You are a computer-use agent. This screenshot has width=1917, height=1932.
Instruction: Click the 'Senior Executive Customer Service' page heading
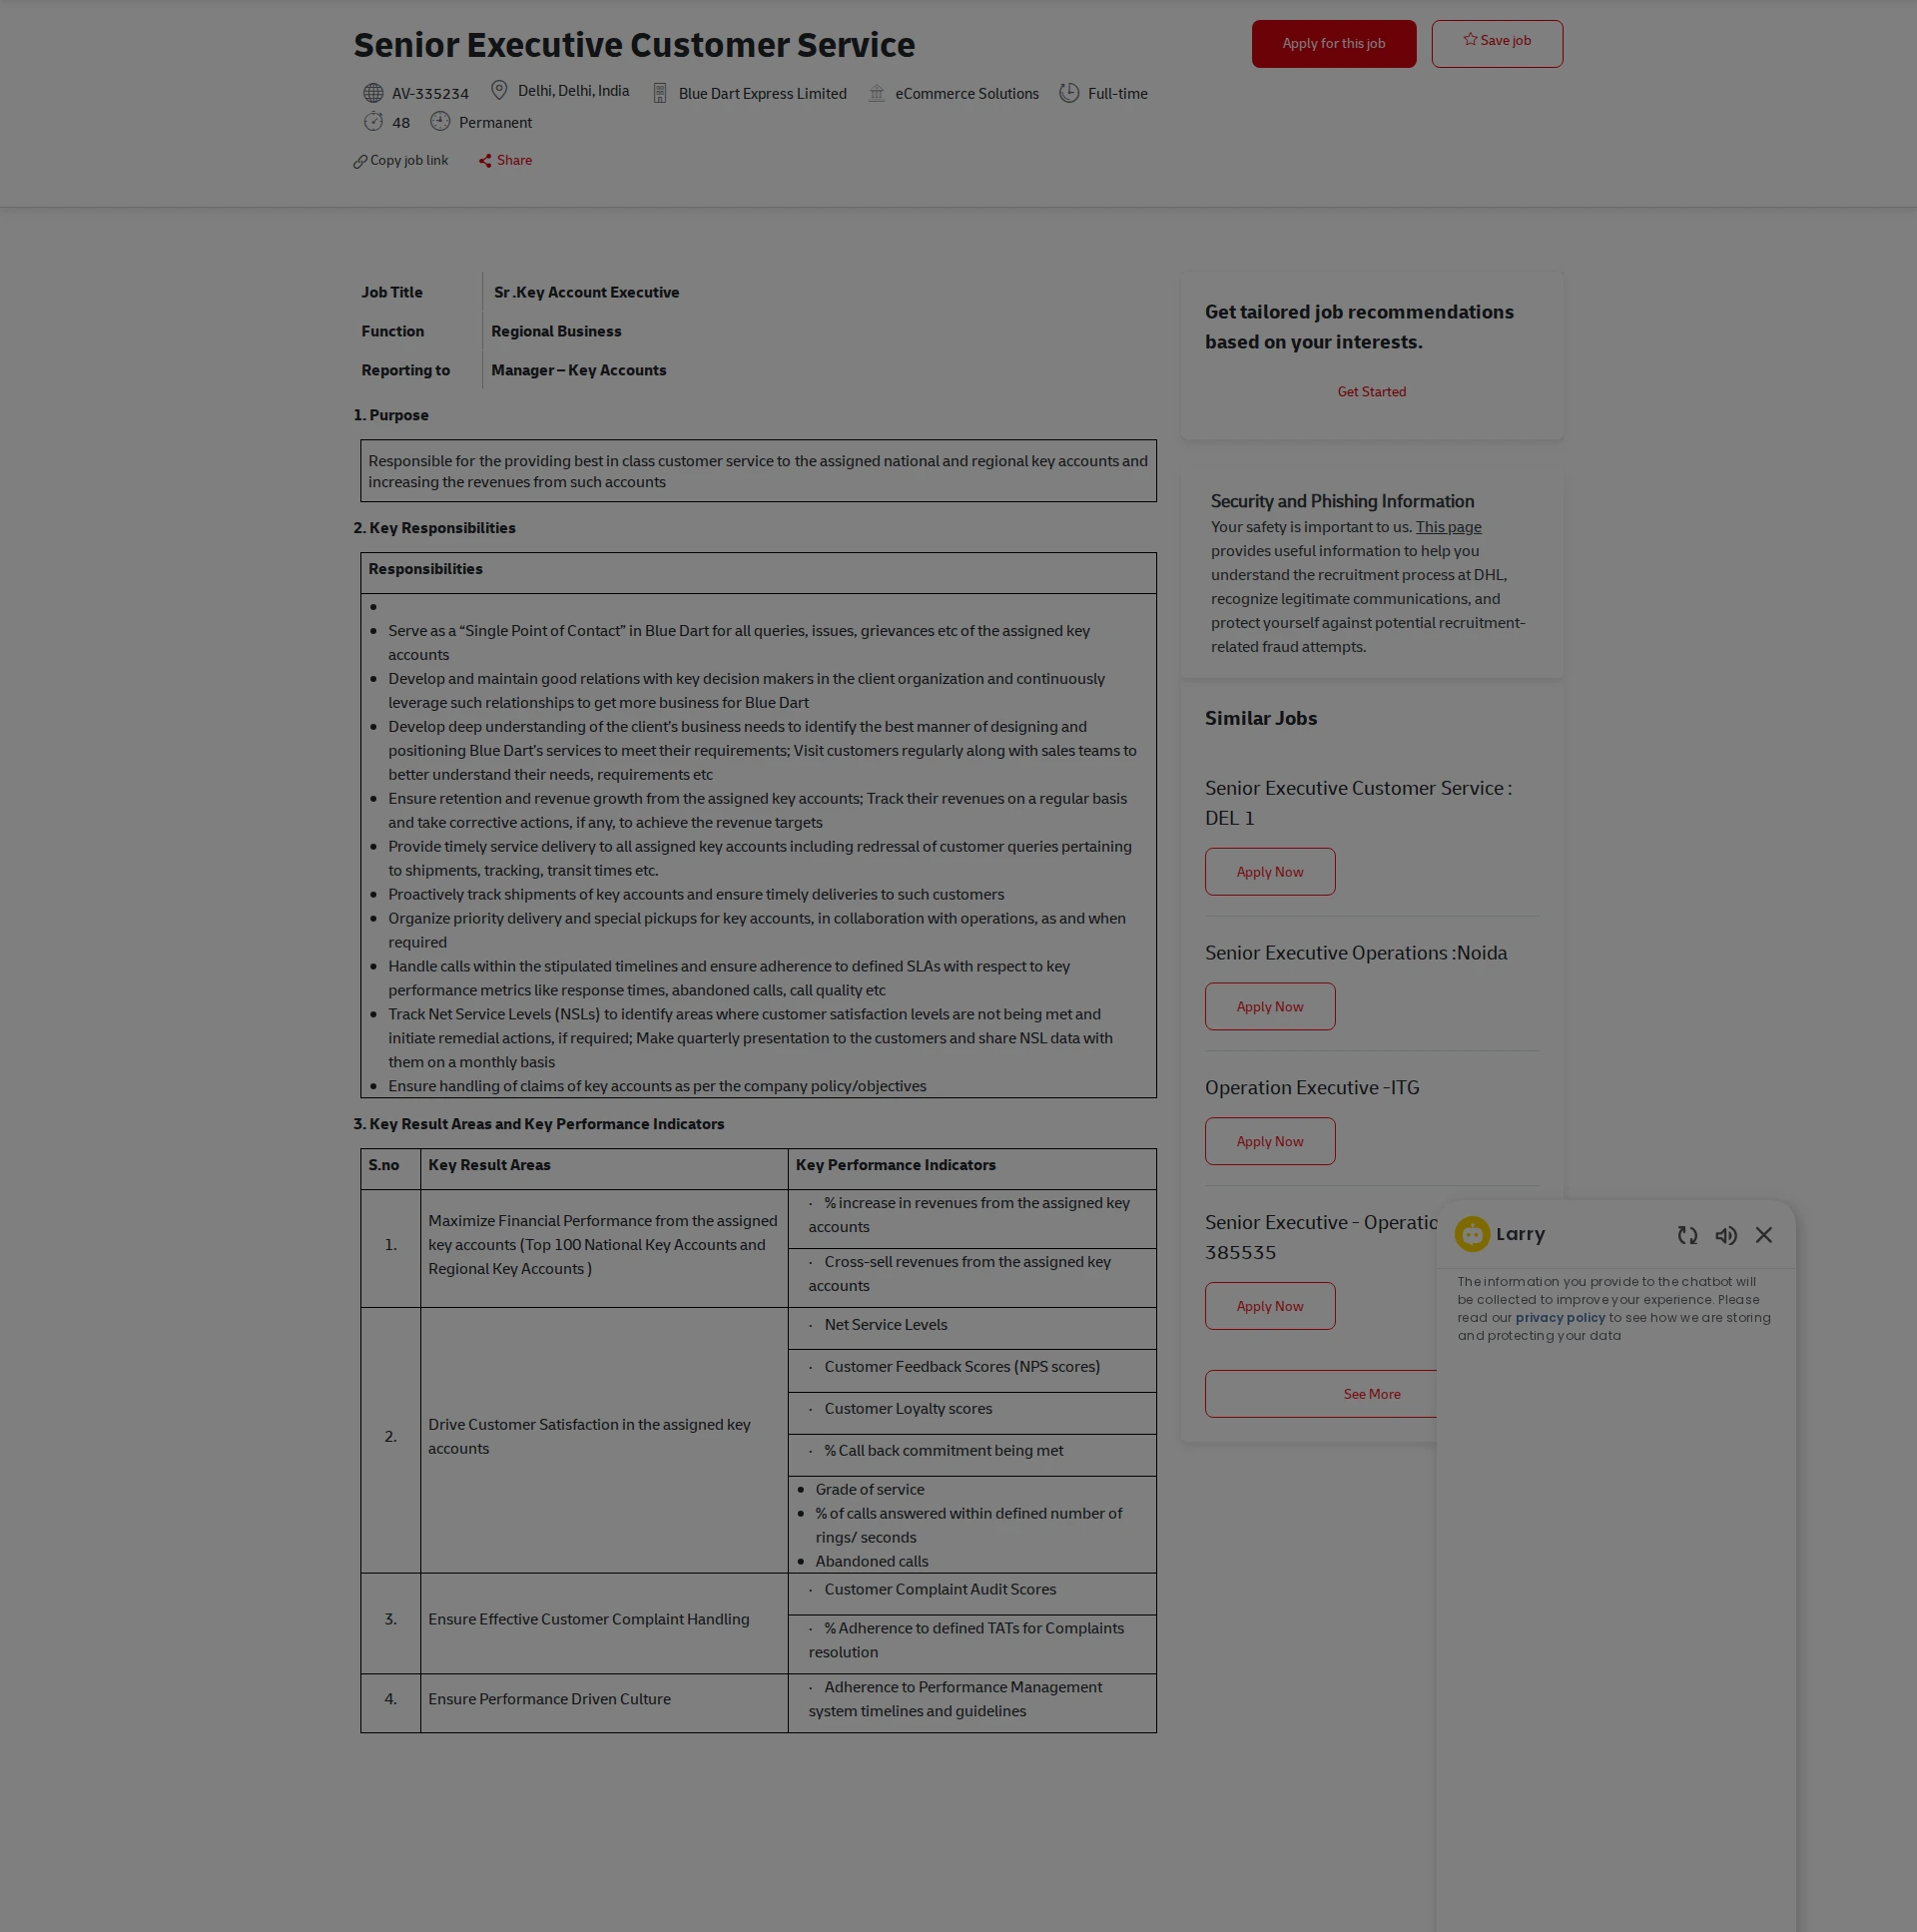[634, 45]
